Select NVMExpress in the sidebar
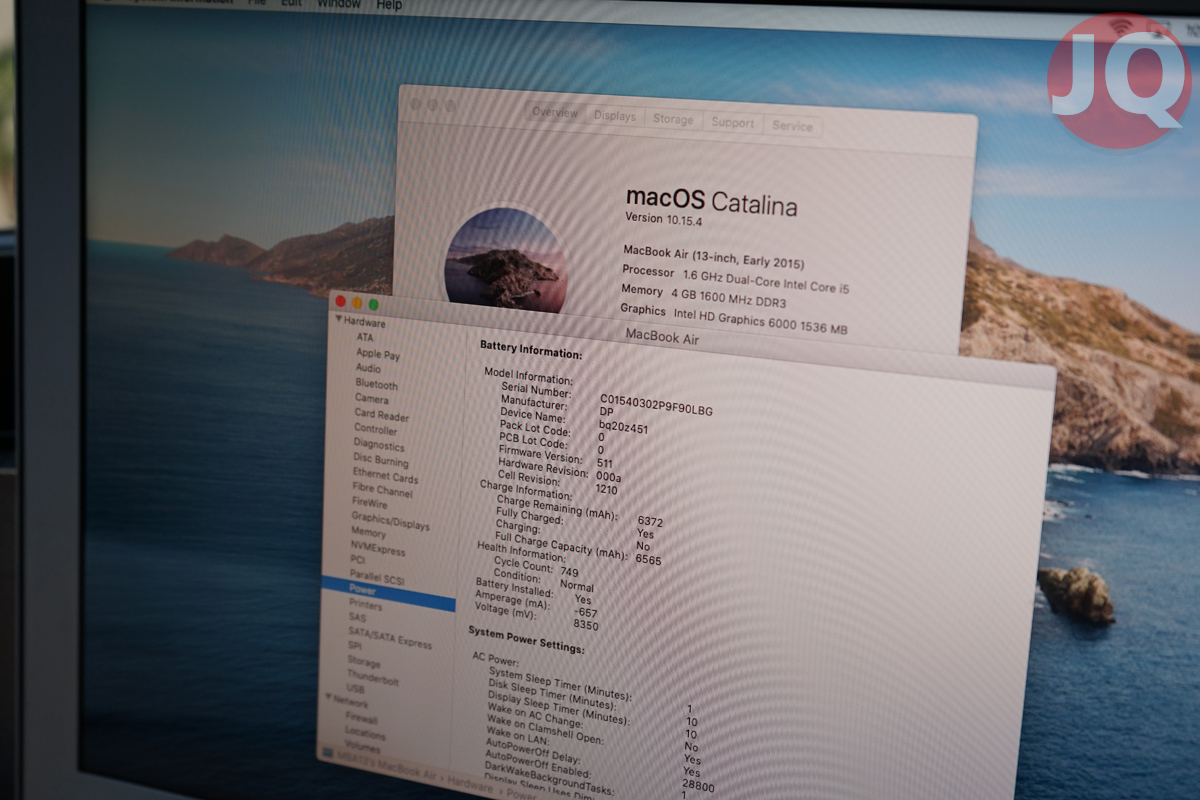1200x800 pixels. 377,548
